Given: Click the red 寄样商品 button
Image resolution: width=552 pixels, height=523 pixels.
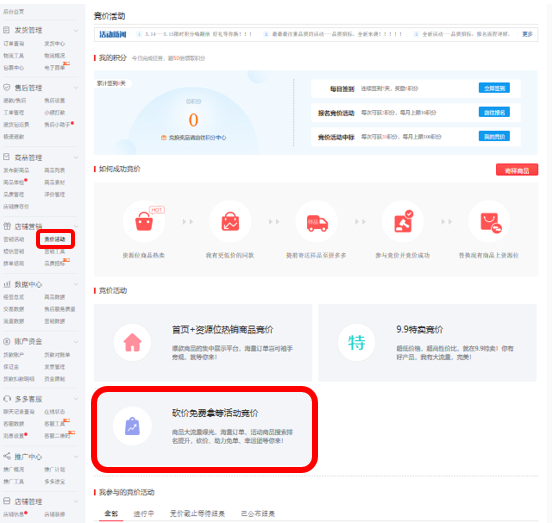Looking at the screenshot, I should 517,171.
